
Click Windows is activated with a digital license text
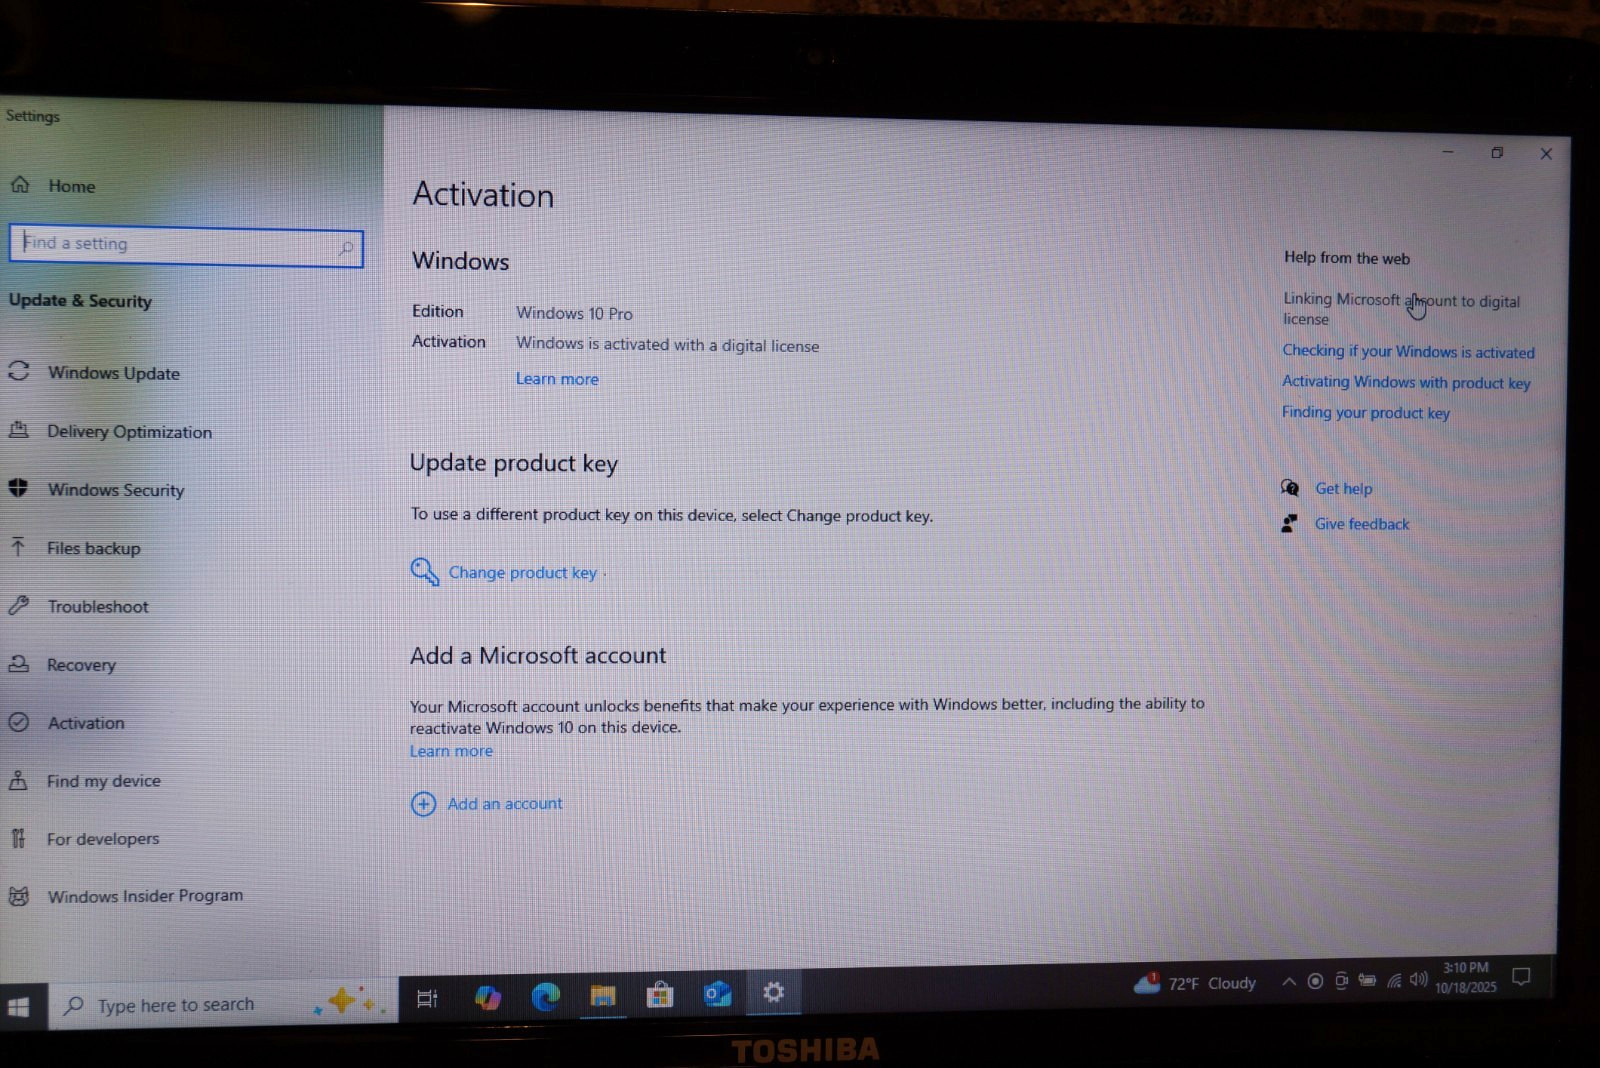(667, 344)
